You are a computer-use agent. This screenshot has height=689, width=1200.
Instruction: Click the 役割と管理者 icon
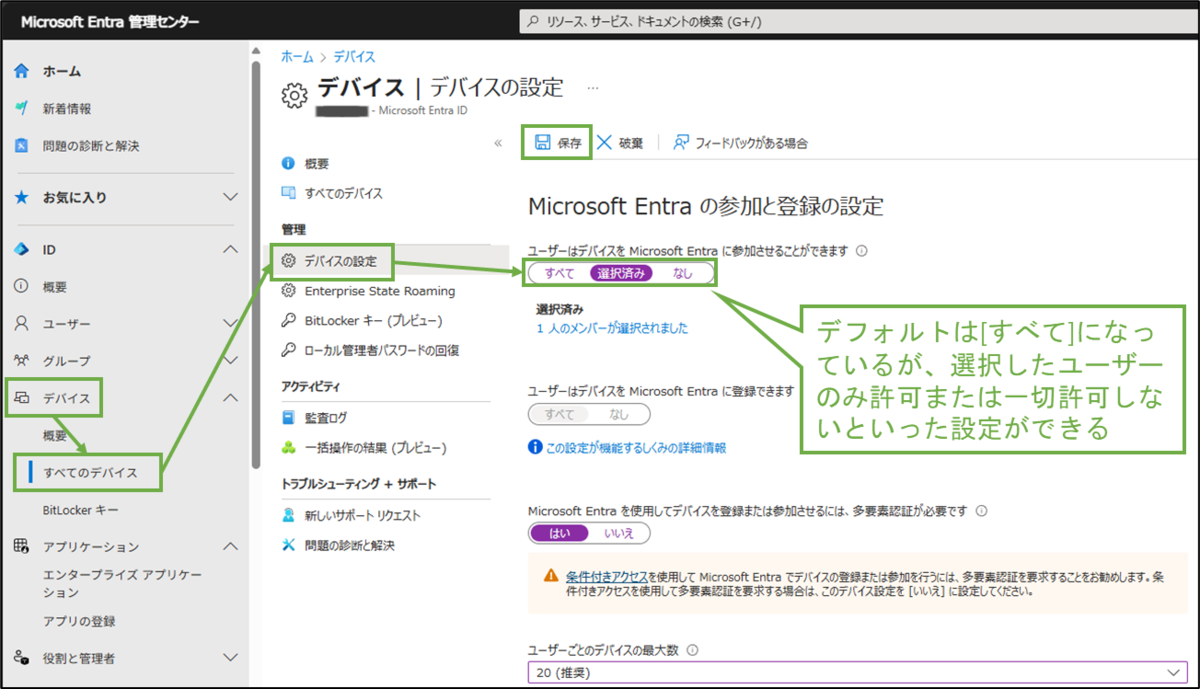click(21, 658)
